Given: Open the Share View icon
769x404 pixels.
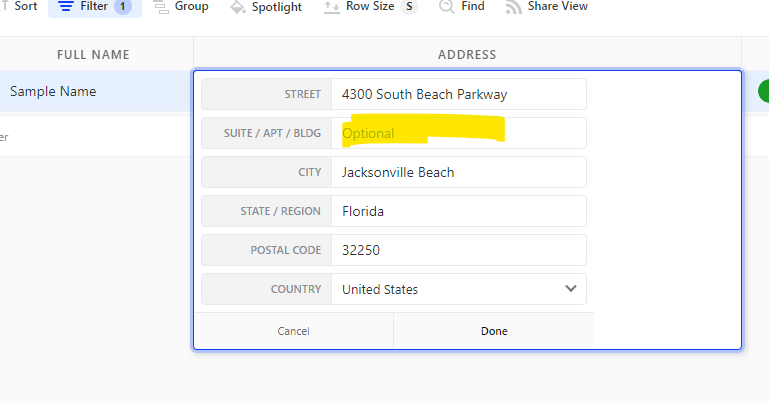Looking at the screenshot, I should [513, 7].
